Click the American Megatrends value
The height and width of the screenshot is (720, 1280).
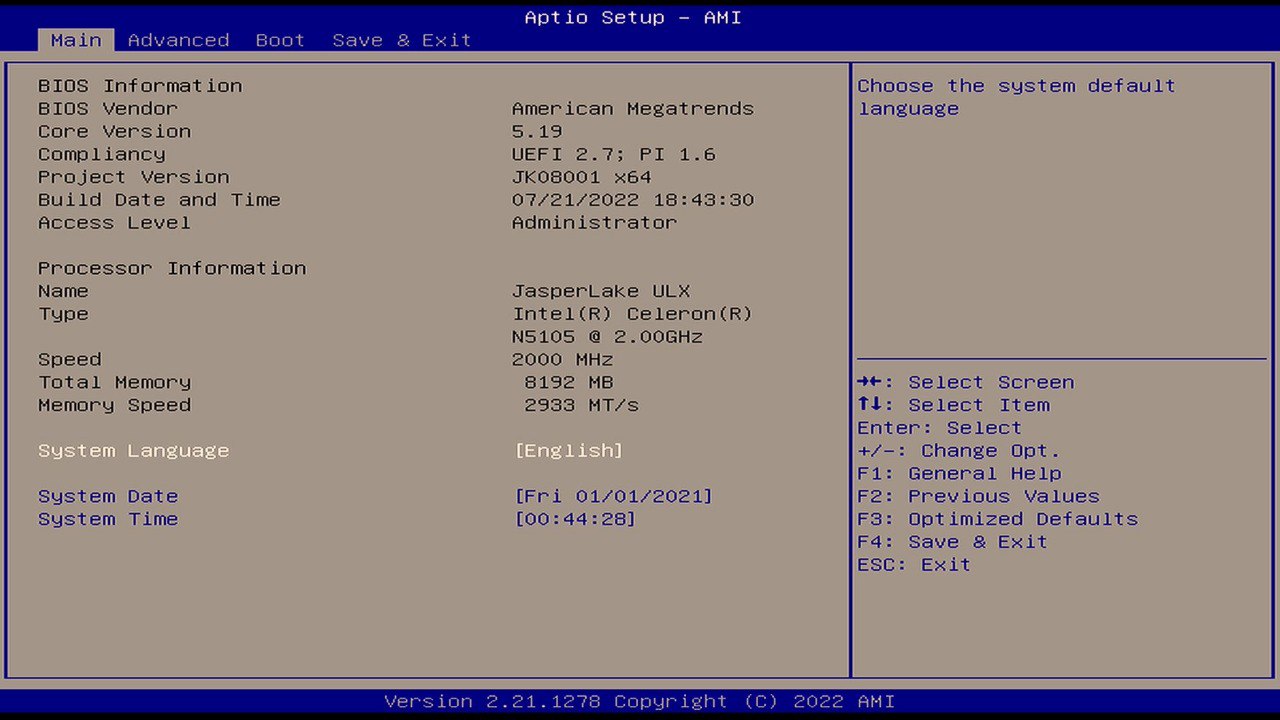(x=633, y=108)
